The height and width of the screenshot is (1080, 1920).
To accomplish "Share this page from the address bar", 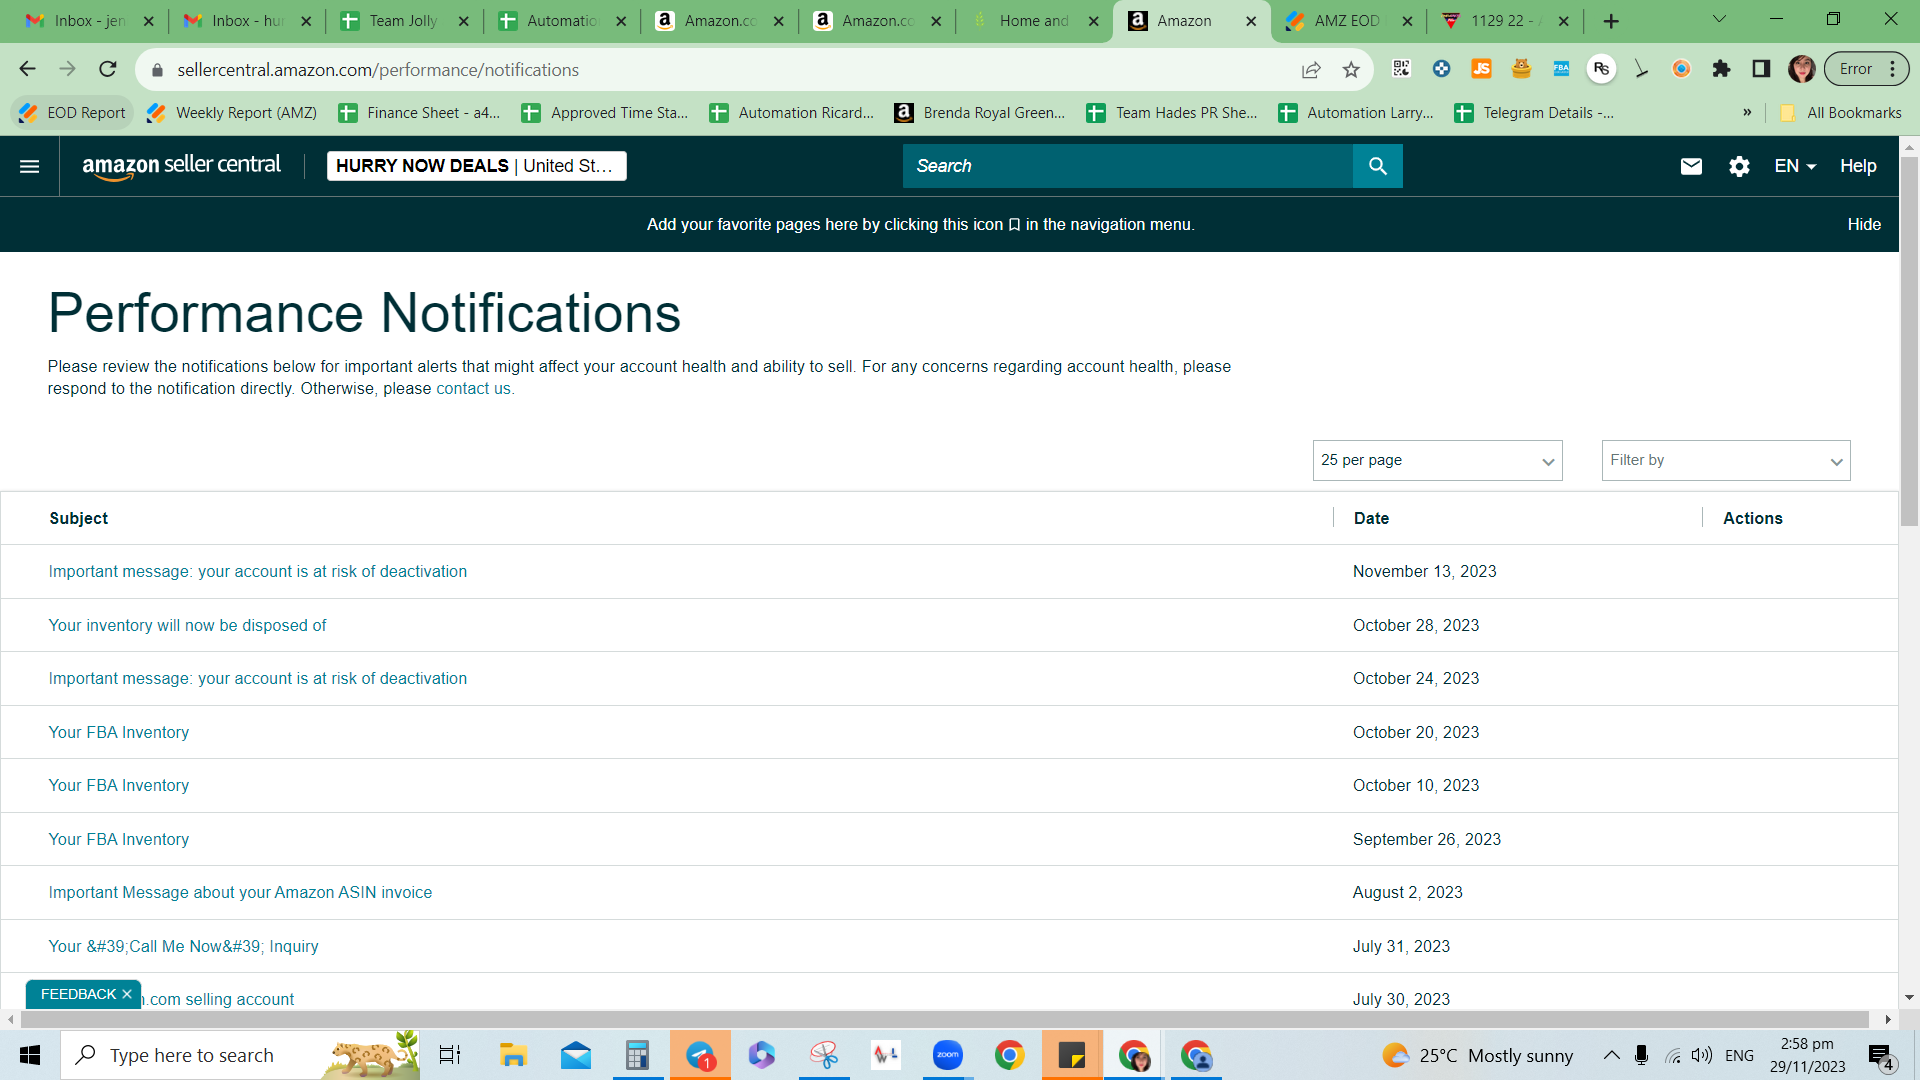I will (x=1311, y=69).
